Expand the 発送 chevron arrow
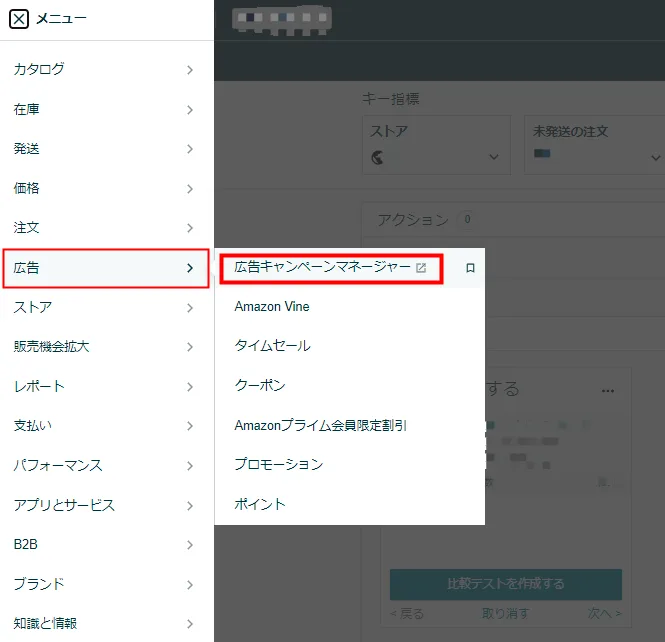665x642 pixels. click(x=190, y=149)
